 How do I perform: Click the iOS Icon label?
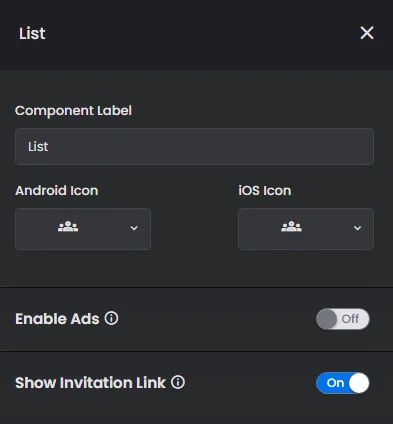[x=265, y=191]
